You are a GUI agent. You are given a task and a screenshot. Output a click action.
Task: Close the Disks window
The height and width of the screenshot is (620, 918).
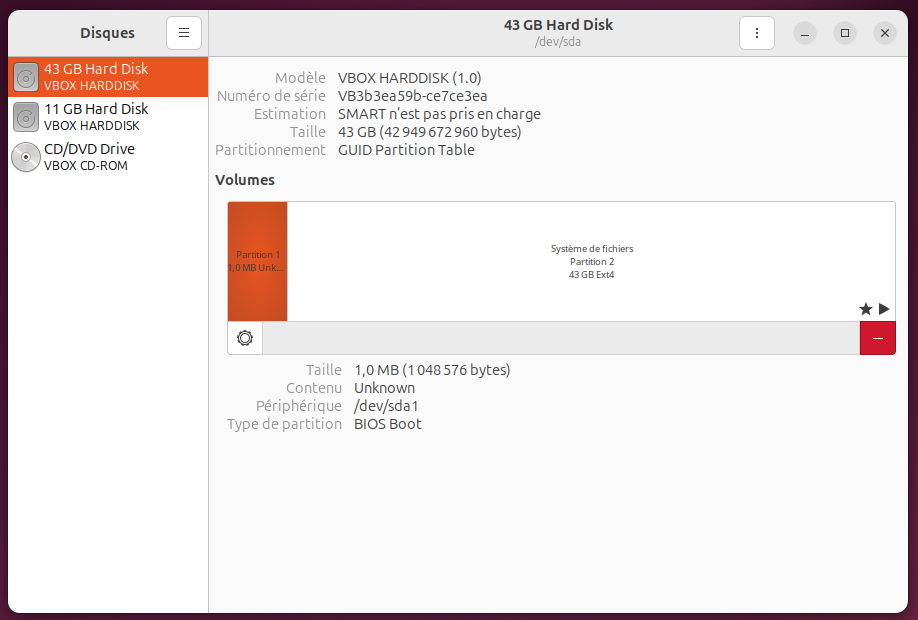pyautogui.click(x=884, y=33)
